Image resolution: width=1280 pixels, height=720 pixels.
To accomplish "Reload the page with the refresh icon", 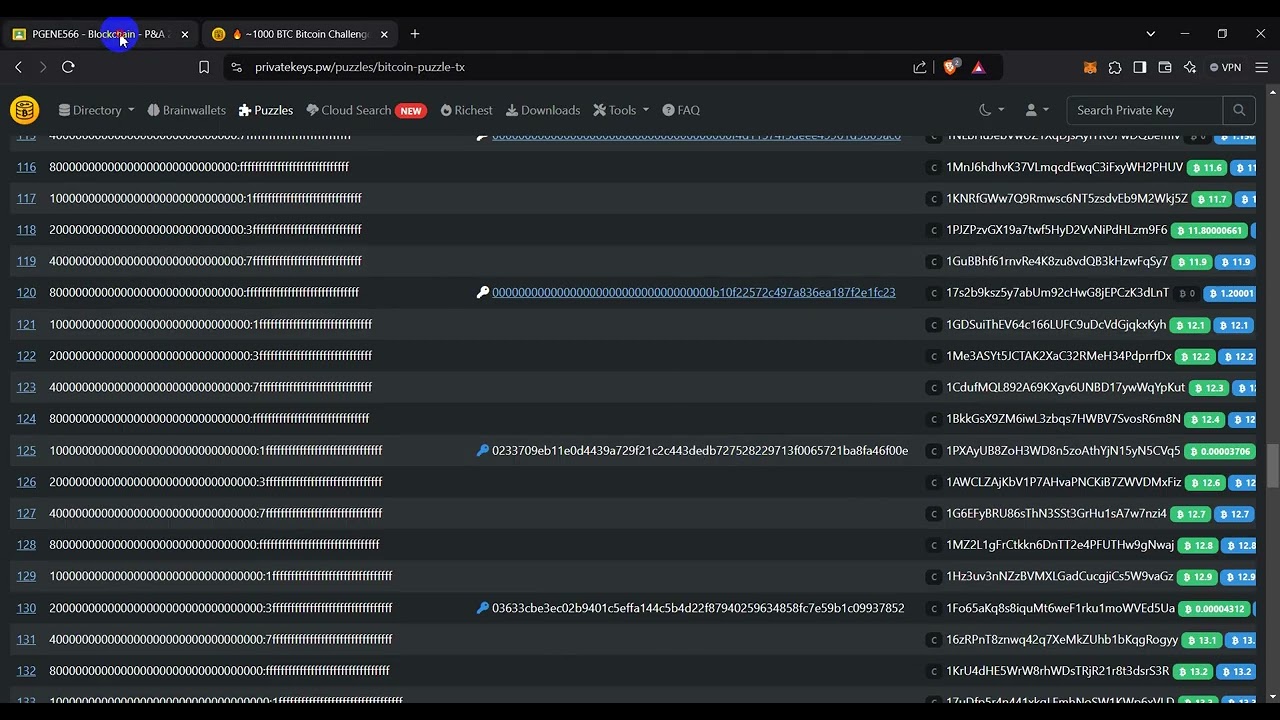I will [68, 67].
